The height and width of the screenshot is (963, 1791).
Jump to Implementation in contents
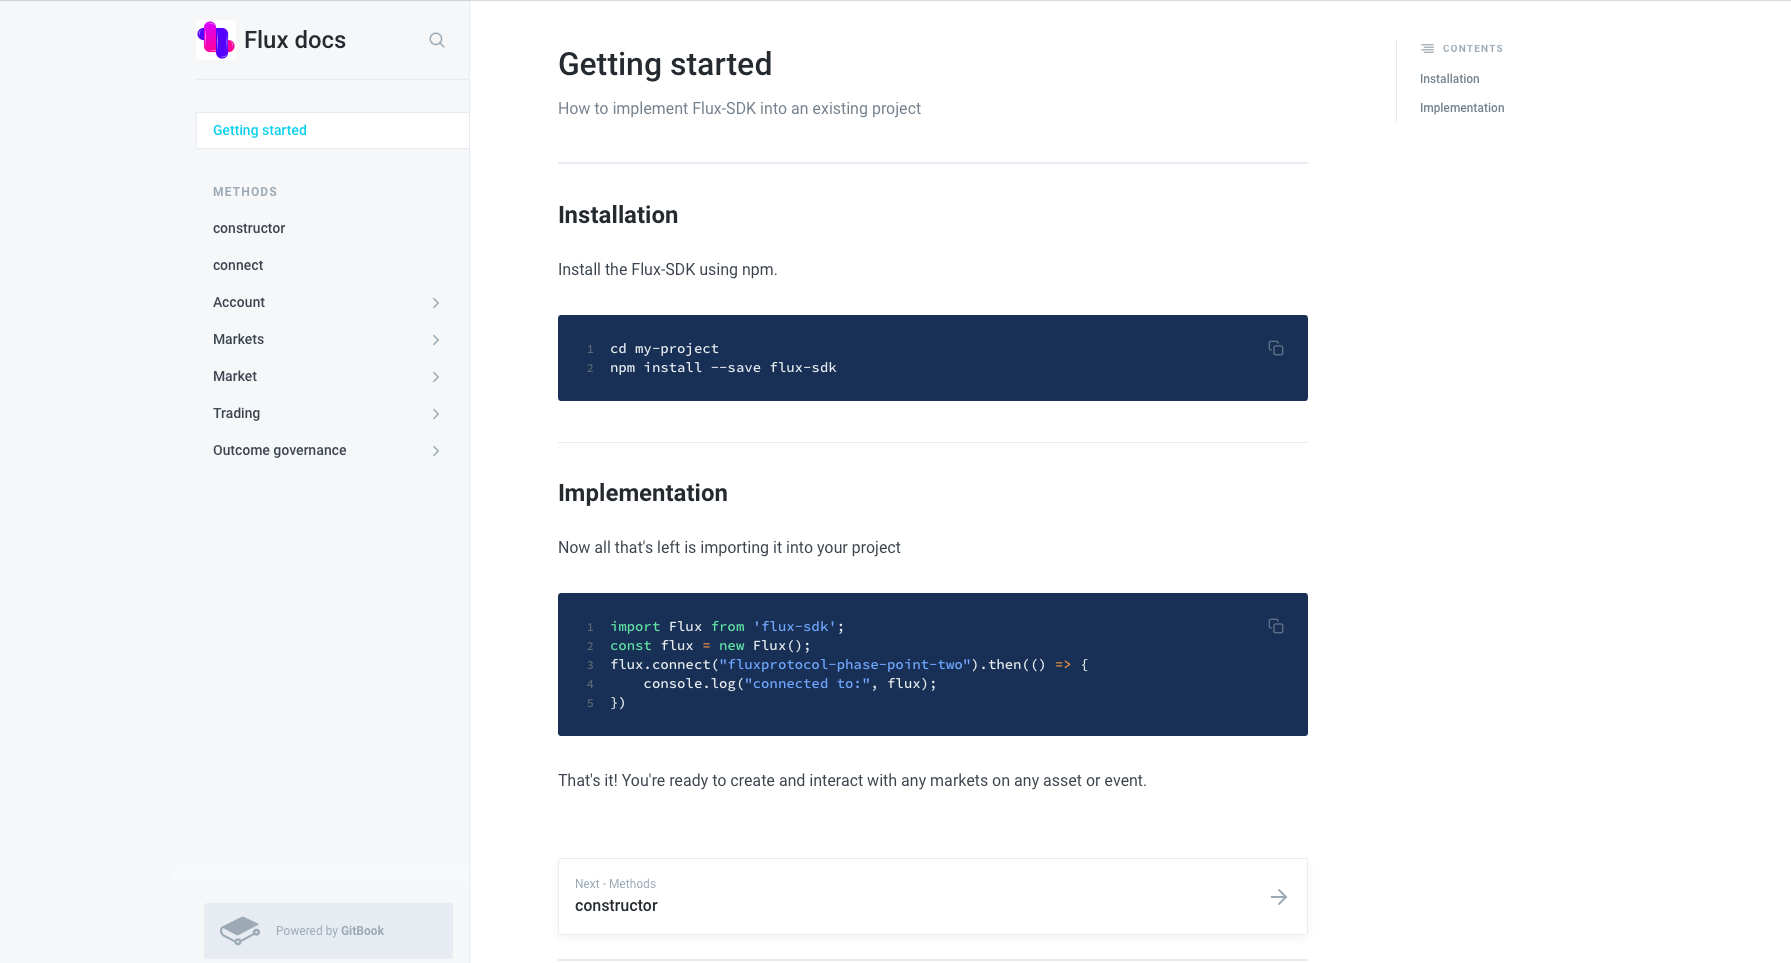click(1462, 108)
